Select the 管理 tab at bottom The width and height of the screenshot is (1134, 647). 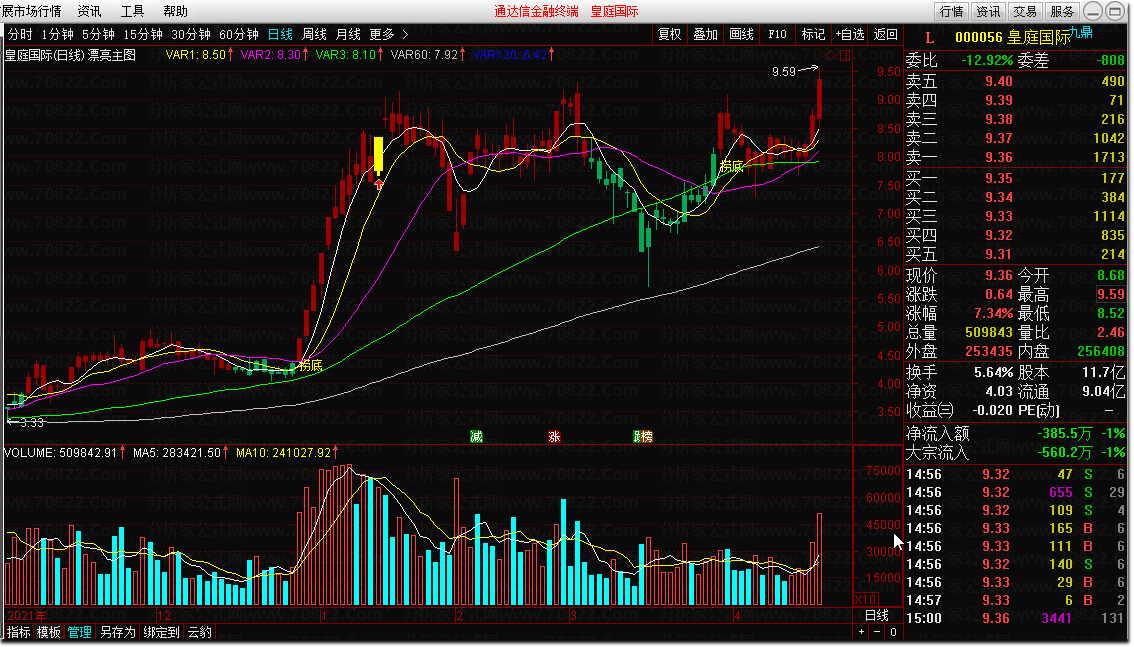pos(80,632)
